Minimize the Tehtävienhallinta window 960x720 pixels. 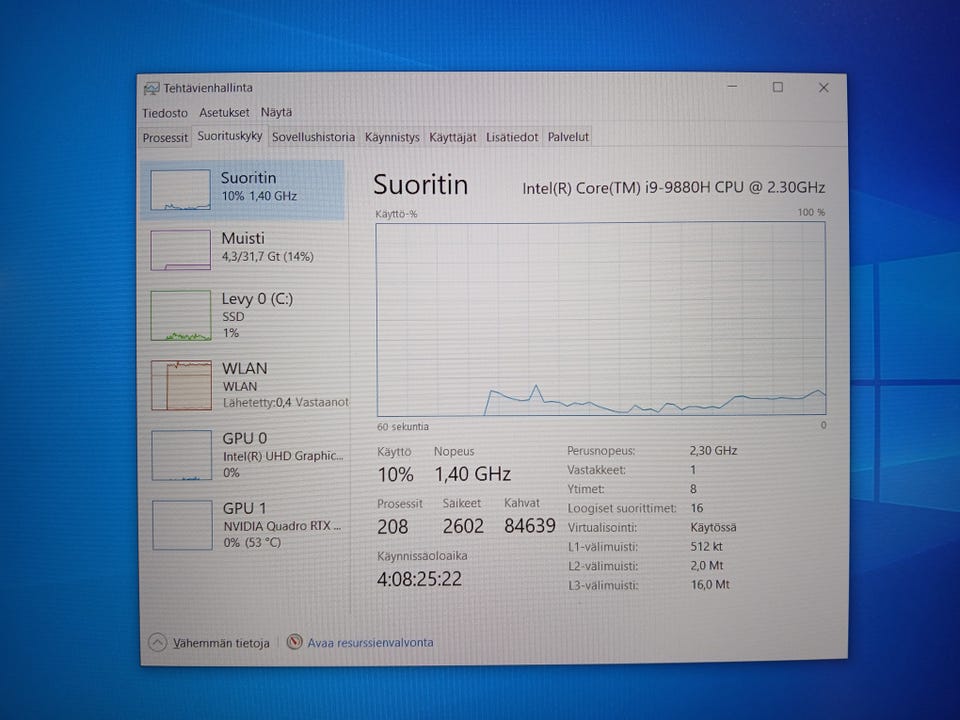[x=732, y=87]
